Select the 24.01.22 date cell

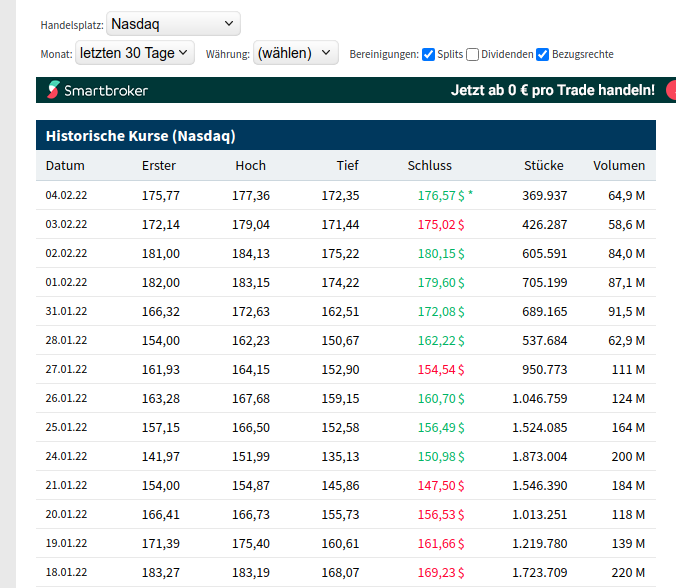click(66, 457)
